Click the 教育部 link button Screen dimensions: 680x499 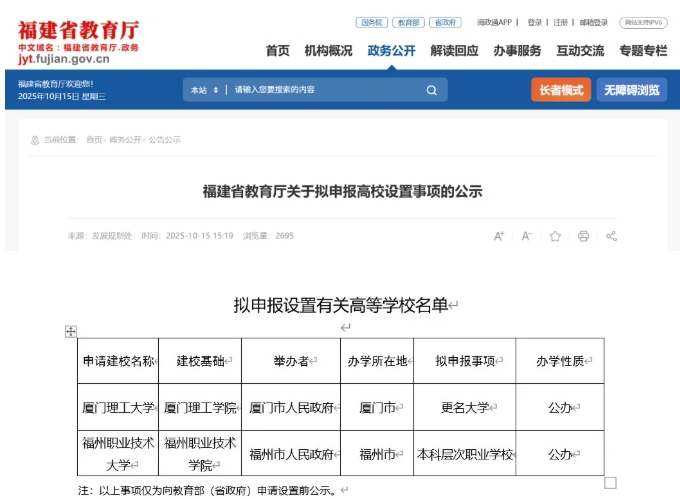pos(407,22)
